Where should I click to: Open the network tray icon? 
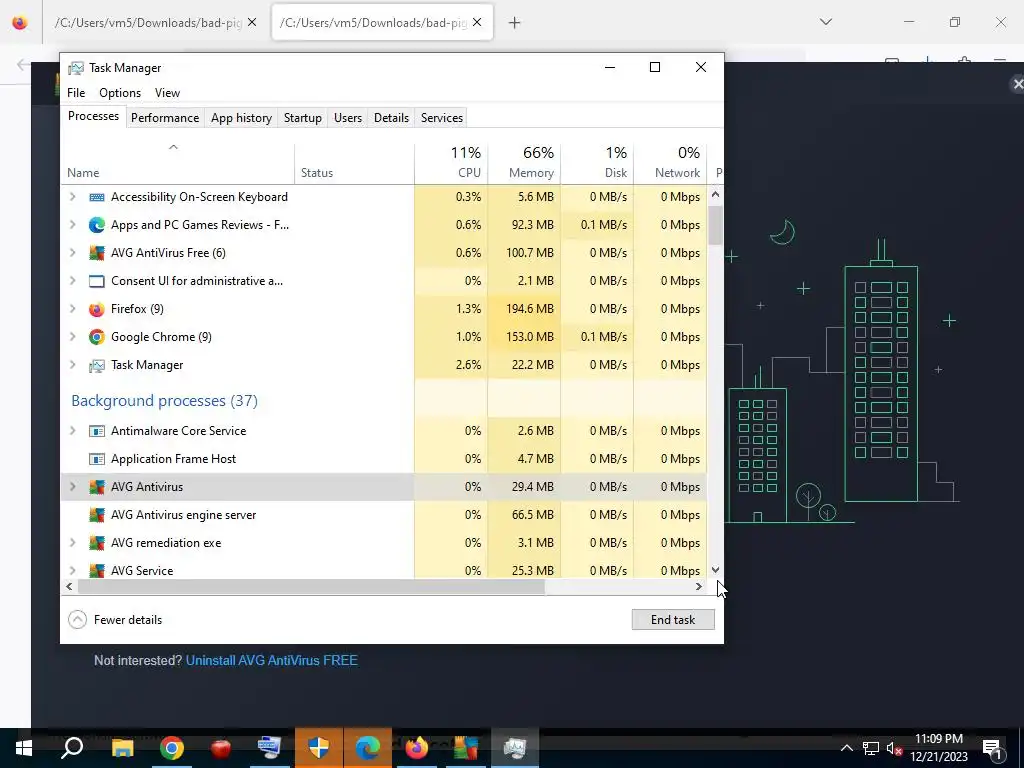click(871, 748)
